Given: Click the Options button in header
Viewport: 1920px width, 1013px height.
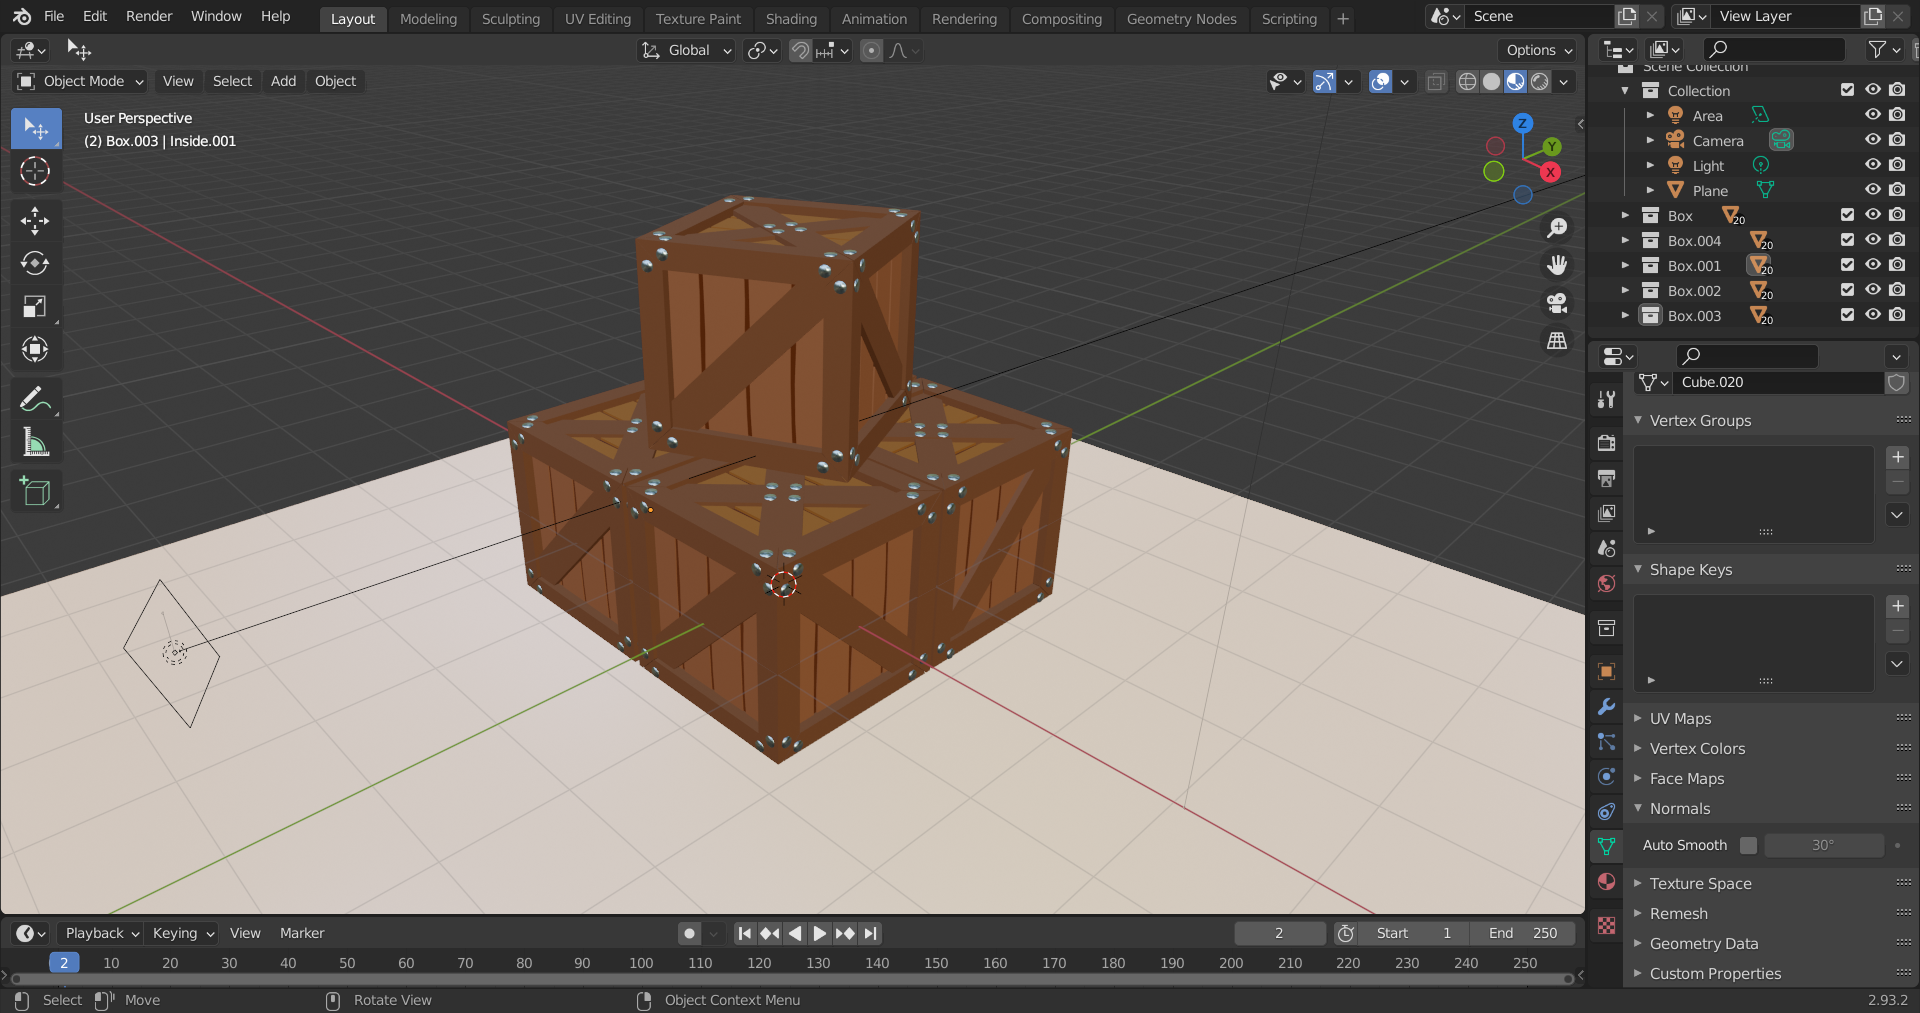Looking at the screenshot, I should coord(1539,50).
